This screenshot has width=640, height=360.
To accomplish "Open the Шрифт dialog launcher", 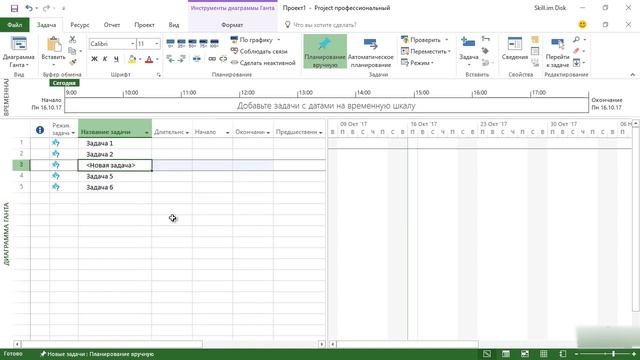I will [x=158, y=75].
